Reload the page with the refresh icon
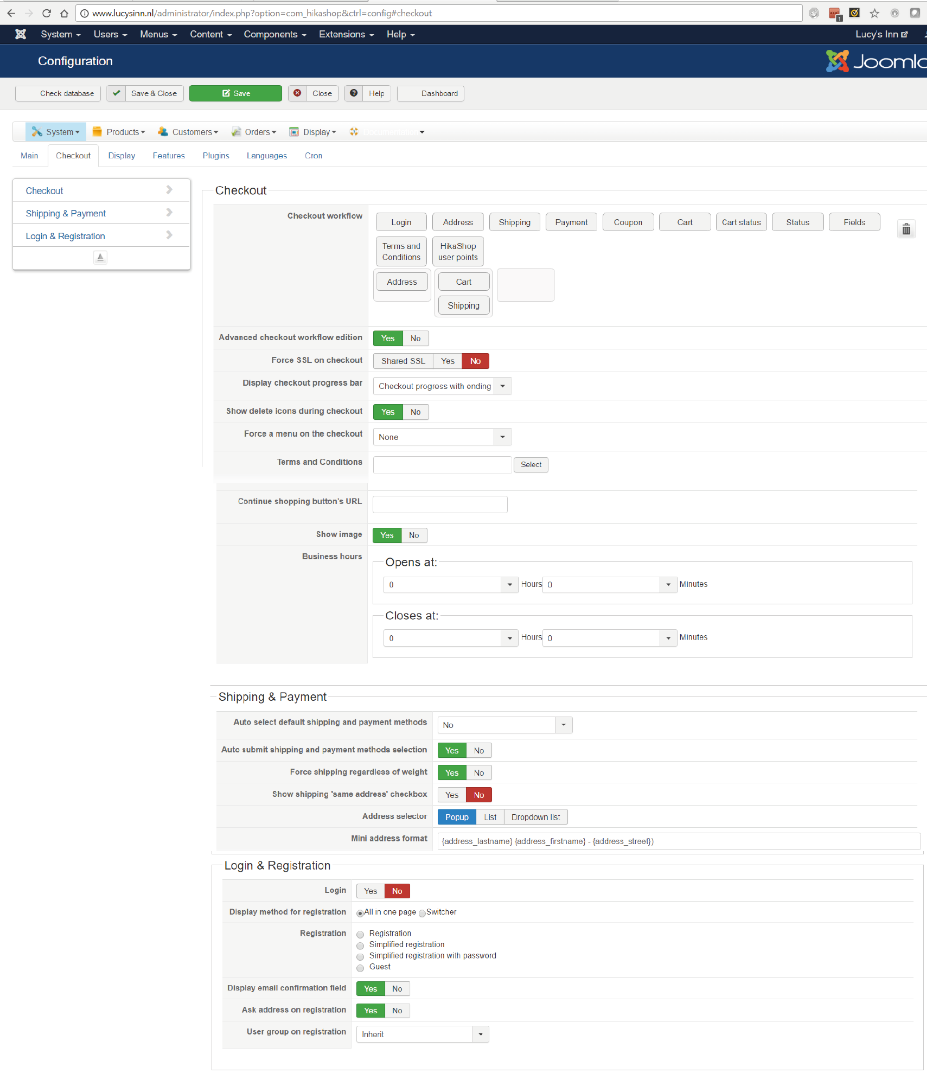927x1080 pixels. coord(47,13)
